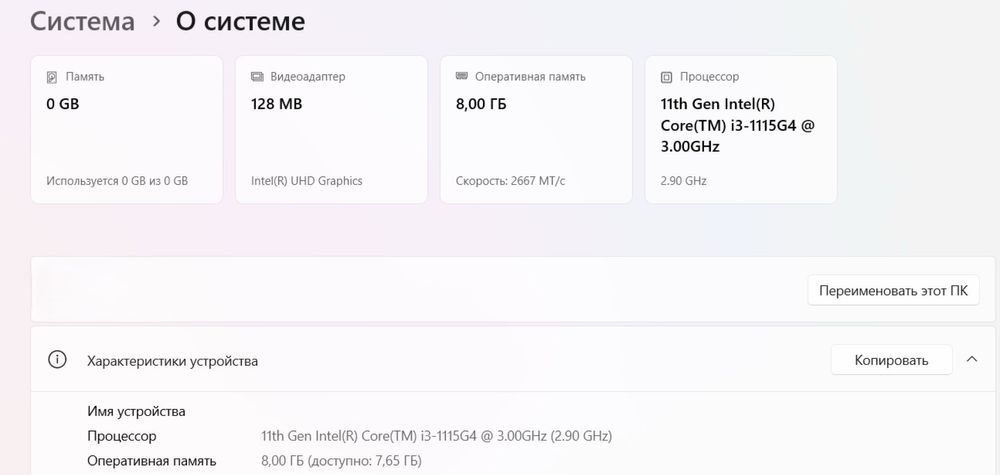Image resolution: width=1000 pixels, height=475 pixels.
Task: Select the Оперативная память 8,00 ГБ card value
Action: click(x=481, y=104)
